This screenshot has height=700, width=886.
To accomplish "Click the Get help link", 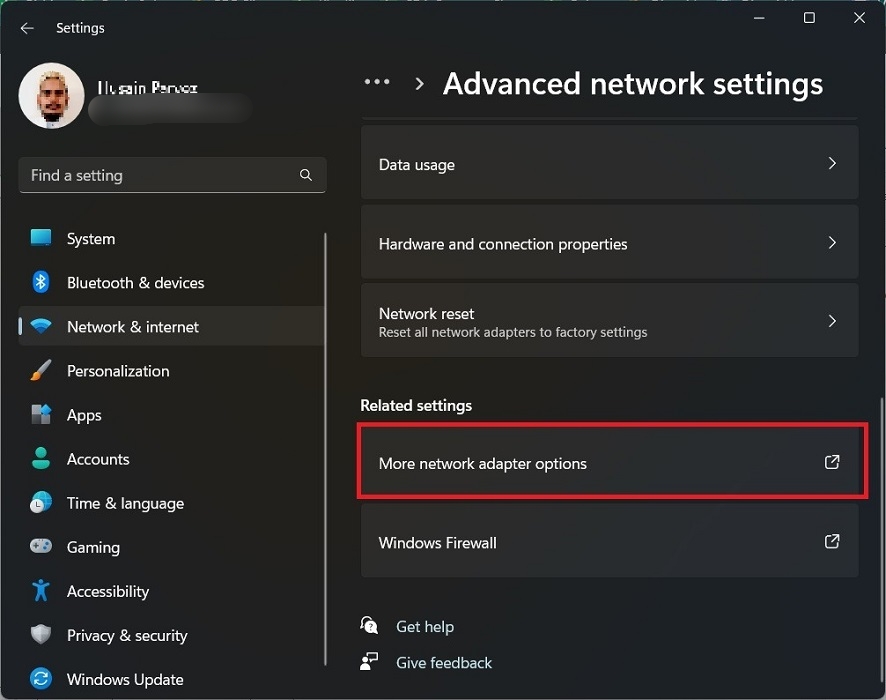I will point(425,626).
